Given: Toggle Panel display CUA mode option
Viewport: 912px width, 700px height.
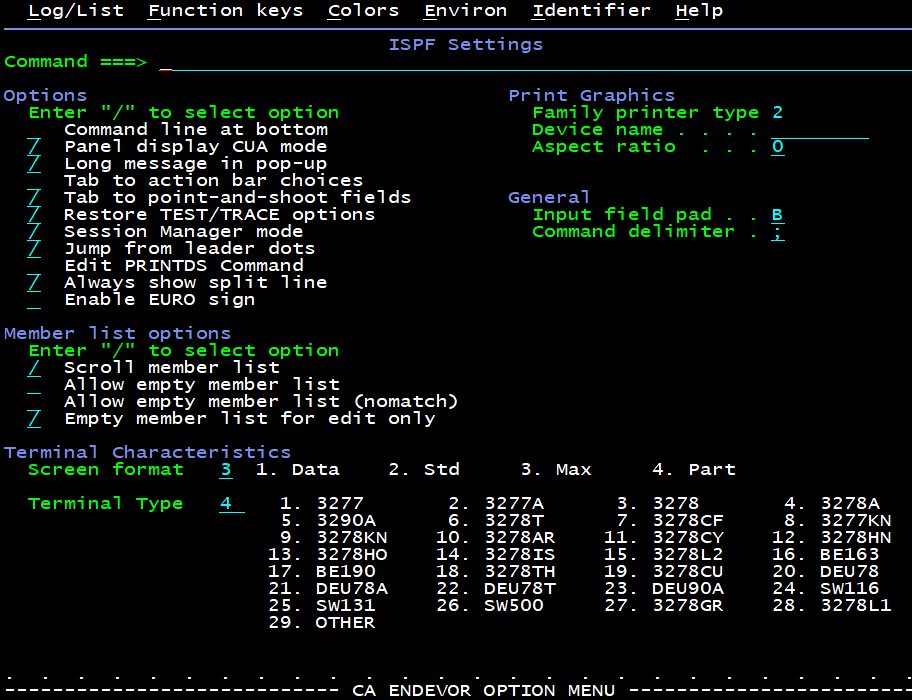Looking at the screenshot, I should click(x=35, y=147).
